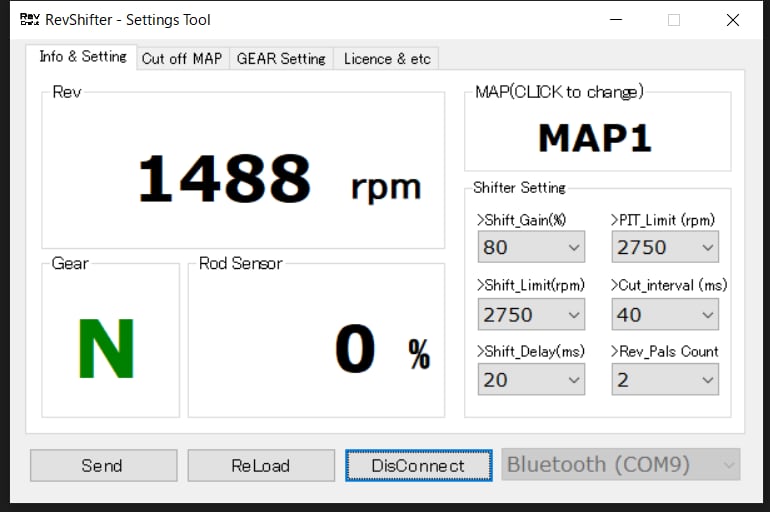Expand the Shift_Limit(rpm) combo box
Screen dimensions: 770x512
[531, 314]
